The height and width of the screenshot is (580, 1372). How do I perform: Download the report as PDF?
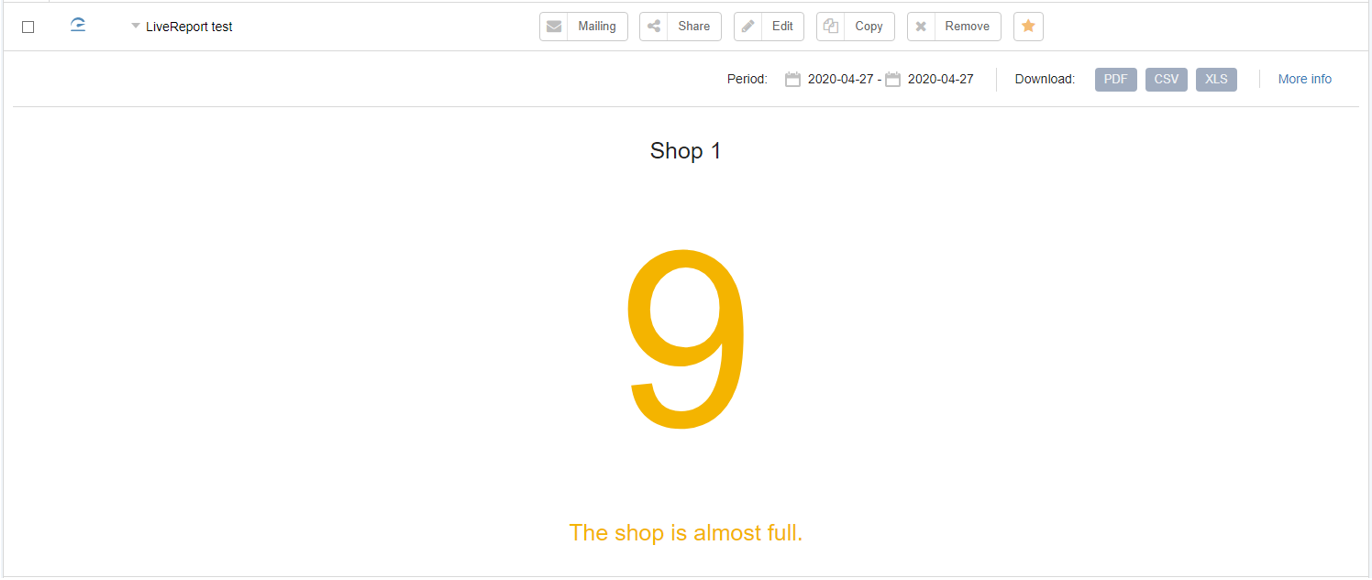point(1116,80)
